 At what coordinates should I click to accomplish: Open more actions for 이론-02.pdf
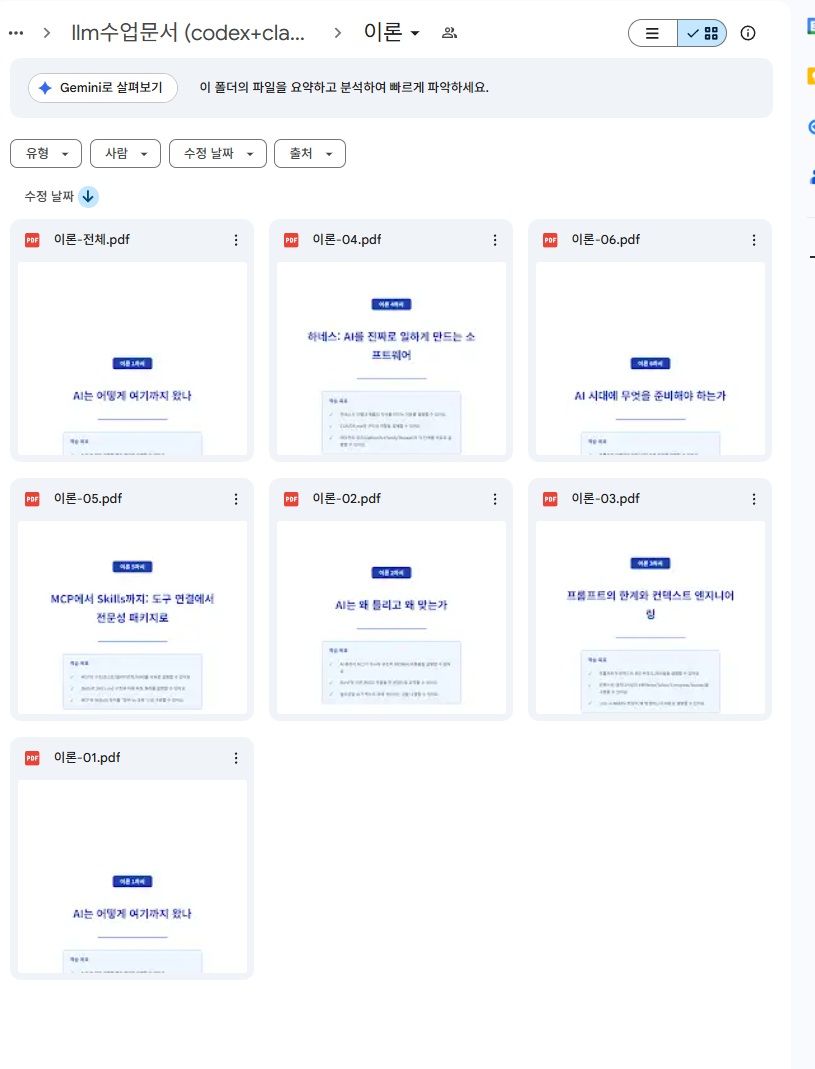tap(495, 499)
